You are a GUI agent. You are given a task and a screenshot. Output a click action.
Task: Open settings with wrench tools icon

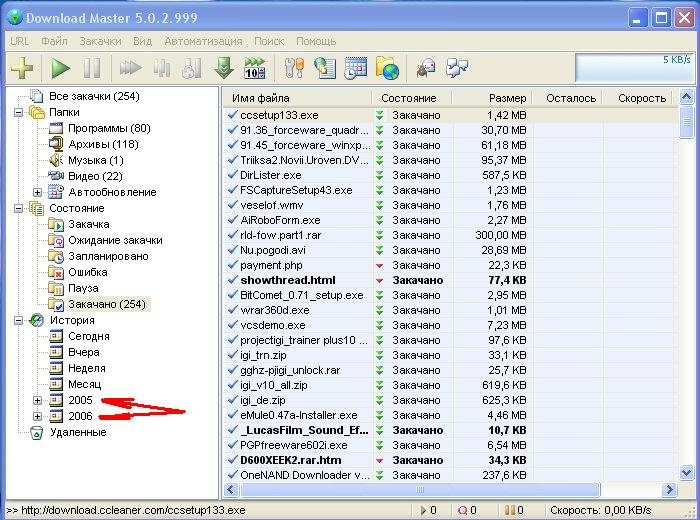(x=294, y=68)
